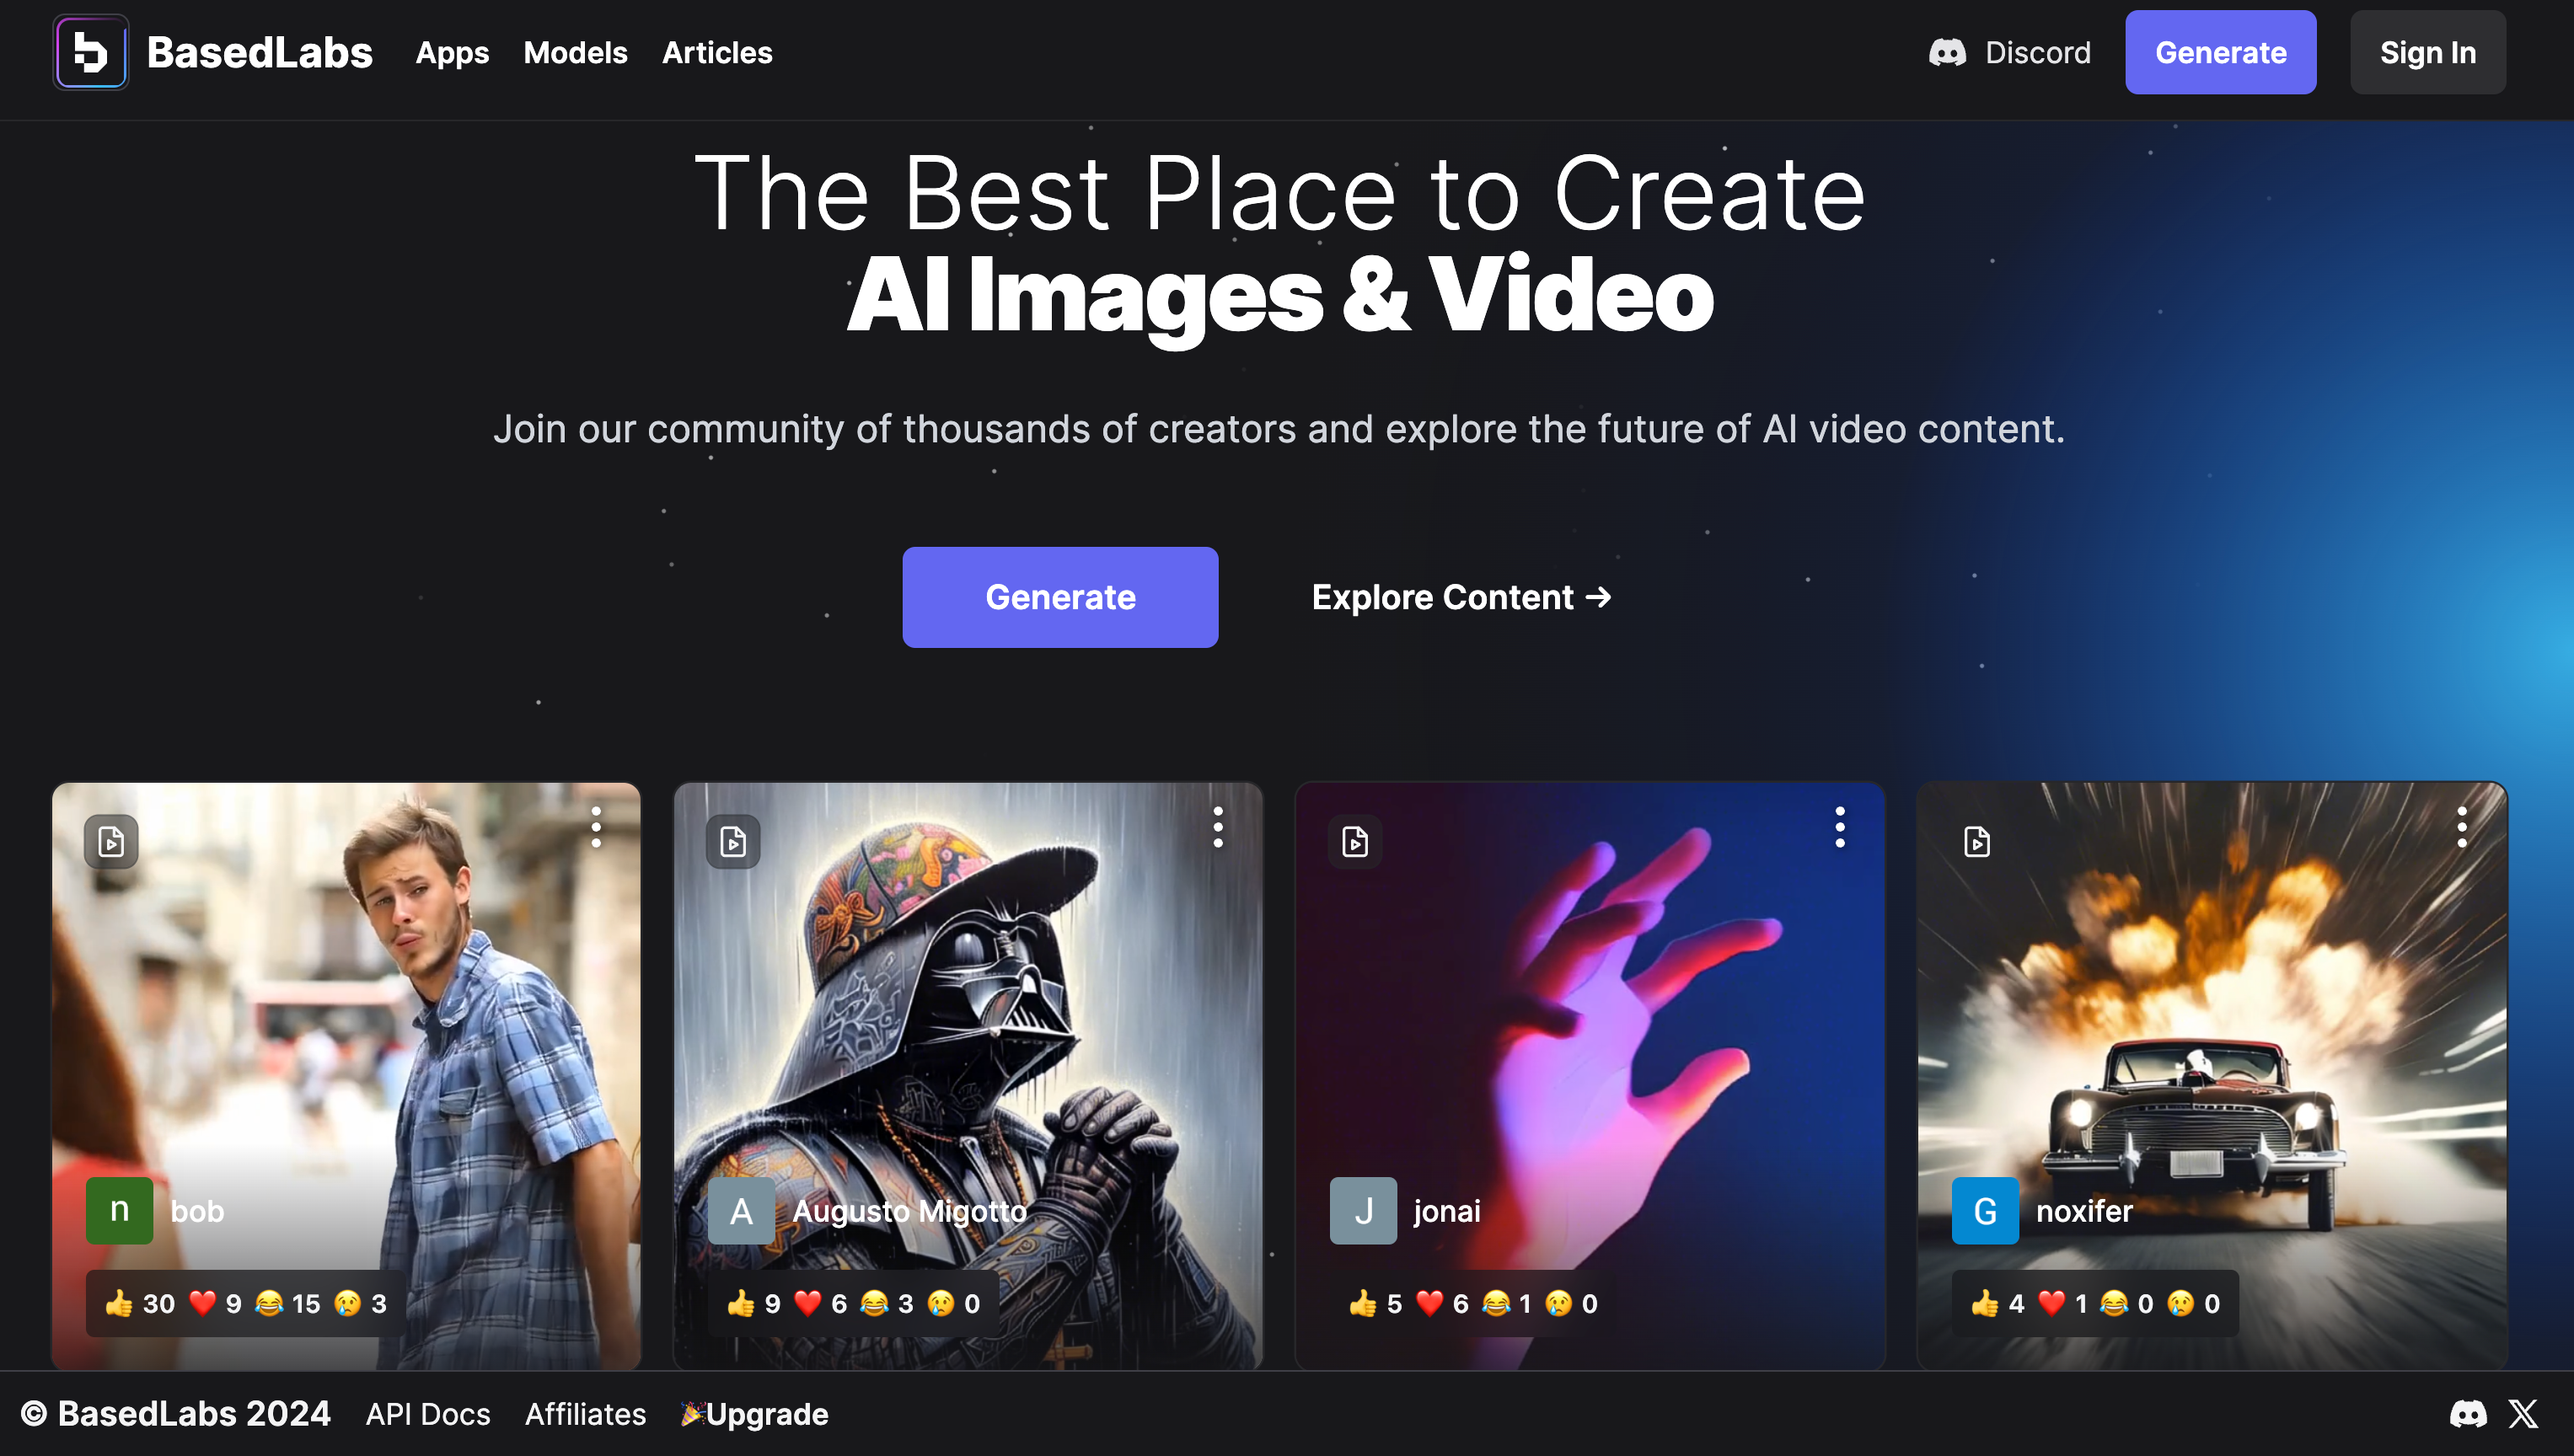Go to the Models page
2574x1456 pixels.
pos(575,52)
